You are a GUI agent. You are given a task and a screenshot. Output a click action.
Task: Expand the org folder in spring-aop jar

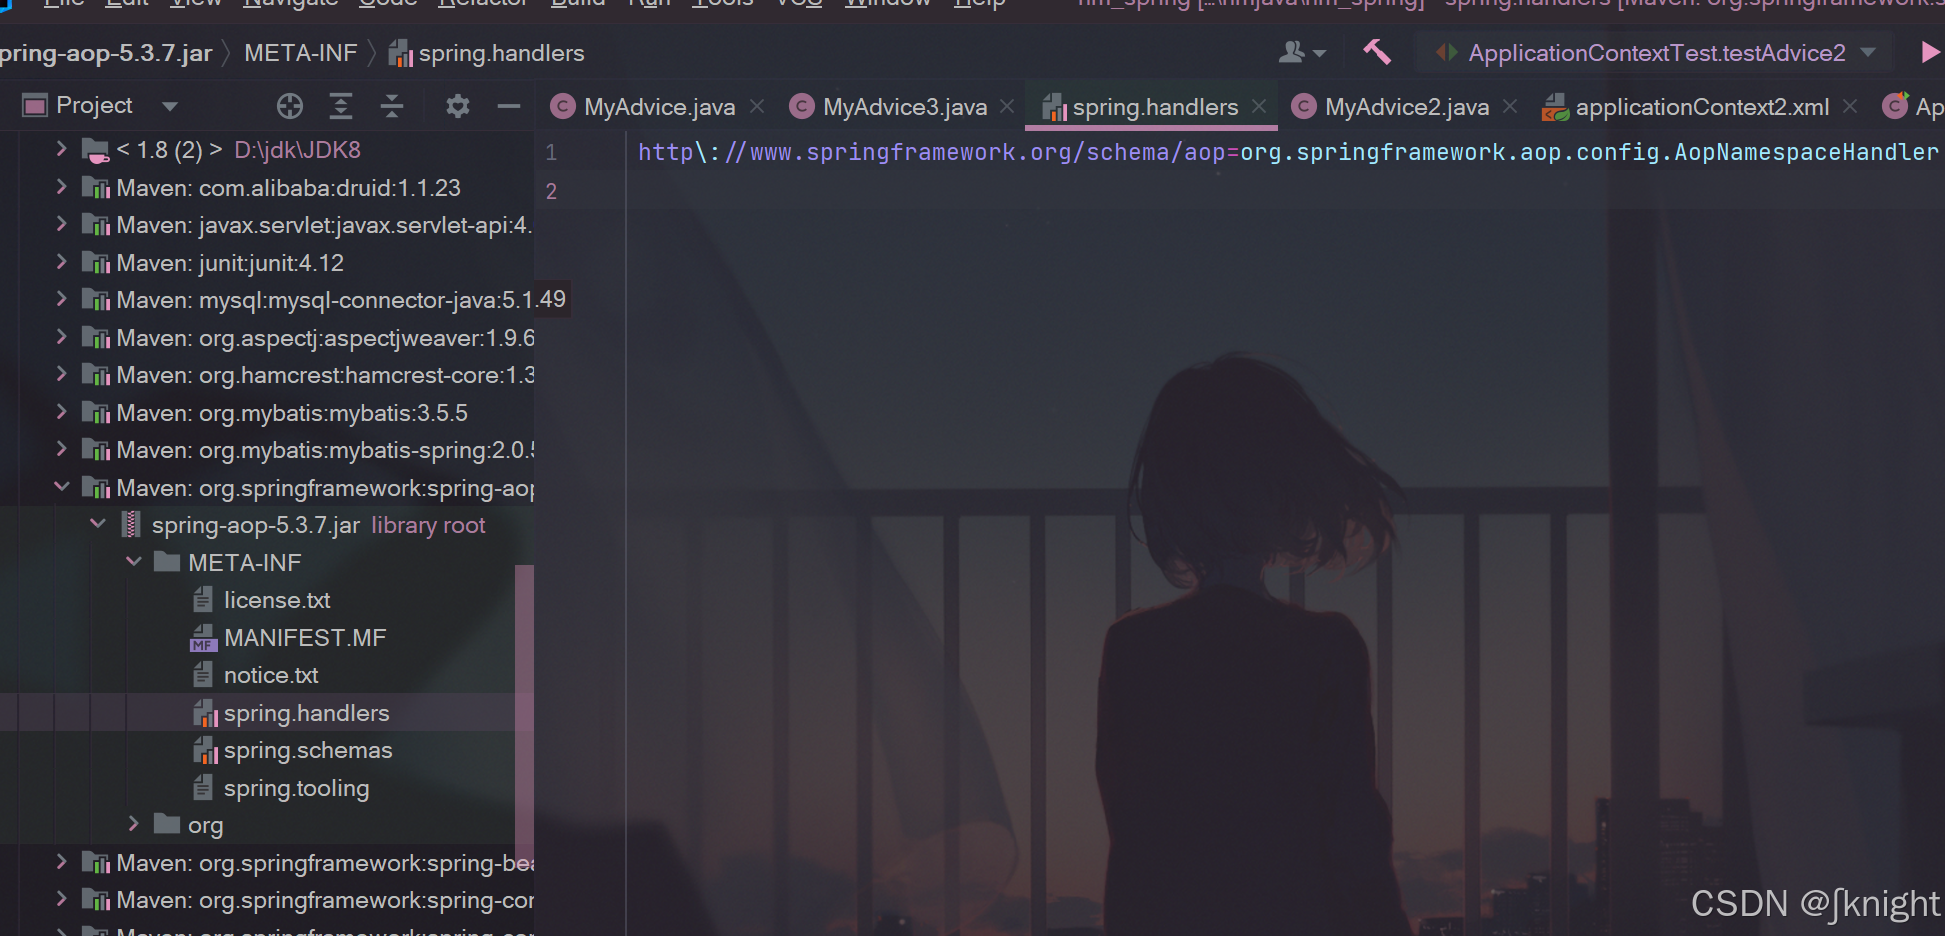135,824
